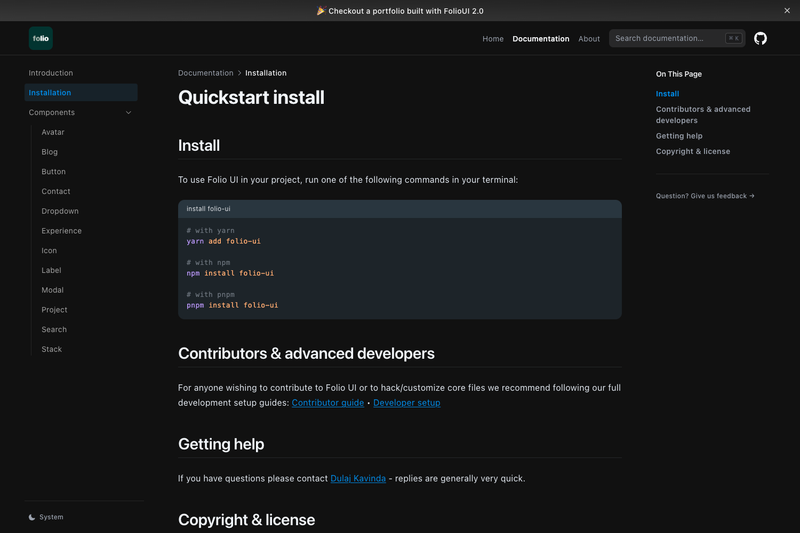The width and height of the screenshot is (800, 533).
Task: Select Installation in the sidebar
Action: [81, 93]
